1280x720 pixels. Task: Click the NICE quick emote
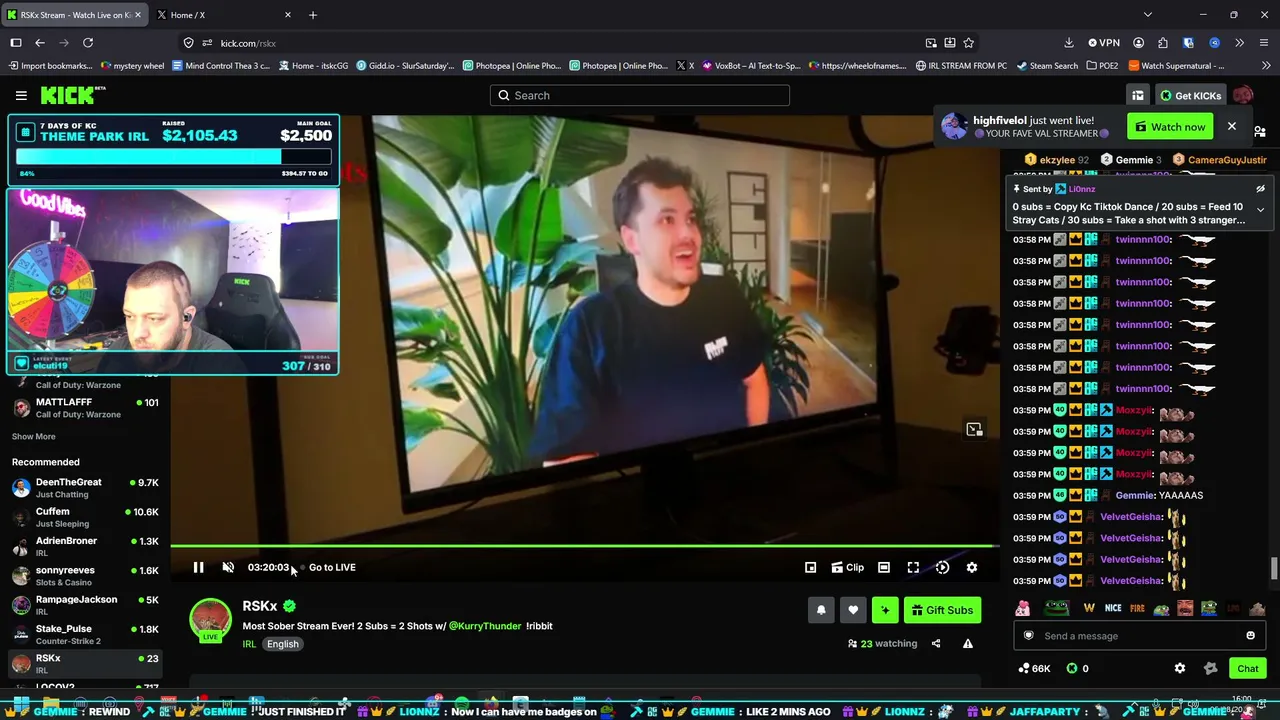1113,608
